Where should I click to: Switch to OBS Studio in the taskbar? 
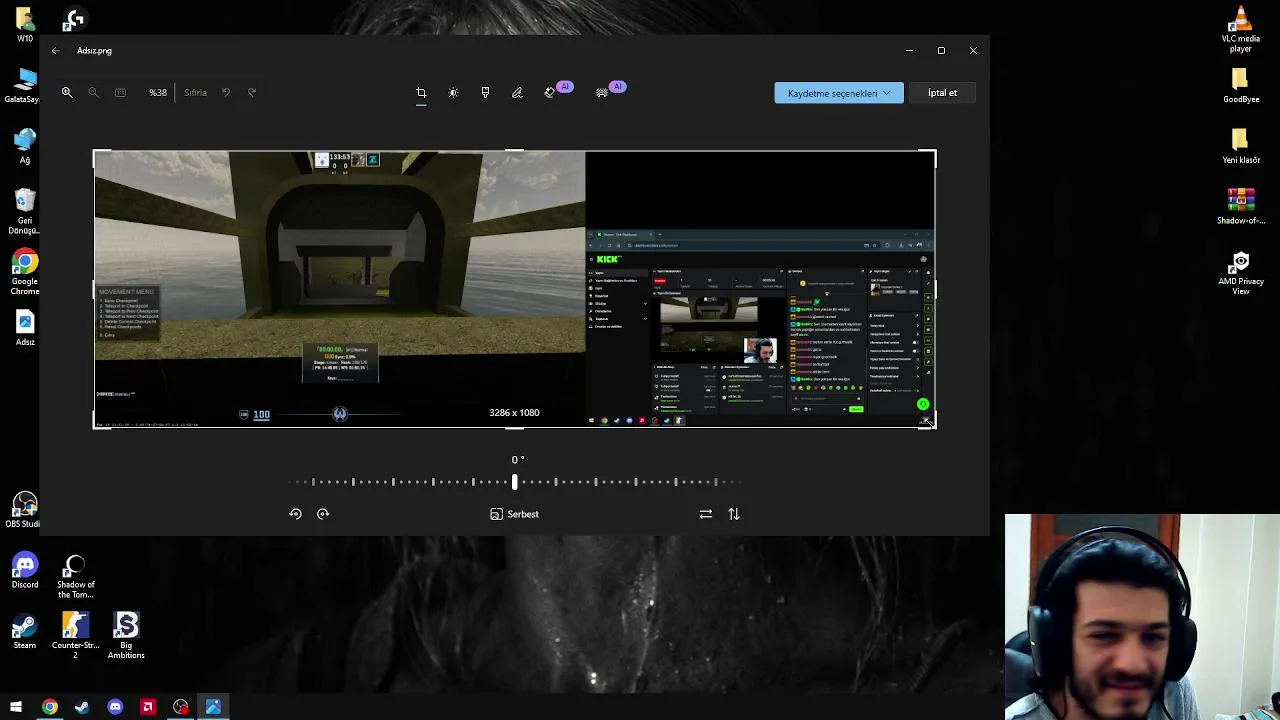click(x=180, y=707)
